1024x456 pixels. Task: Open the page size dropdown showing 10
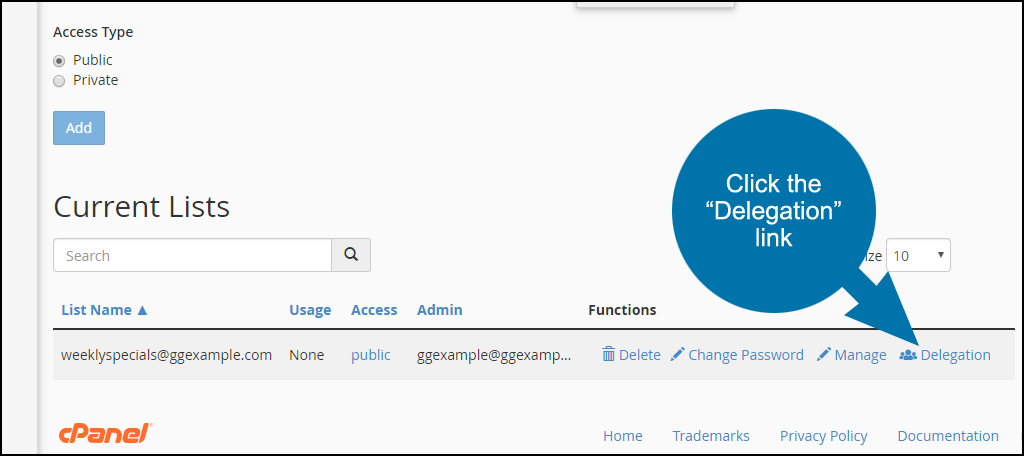click(918, 255)
